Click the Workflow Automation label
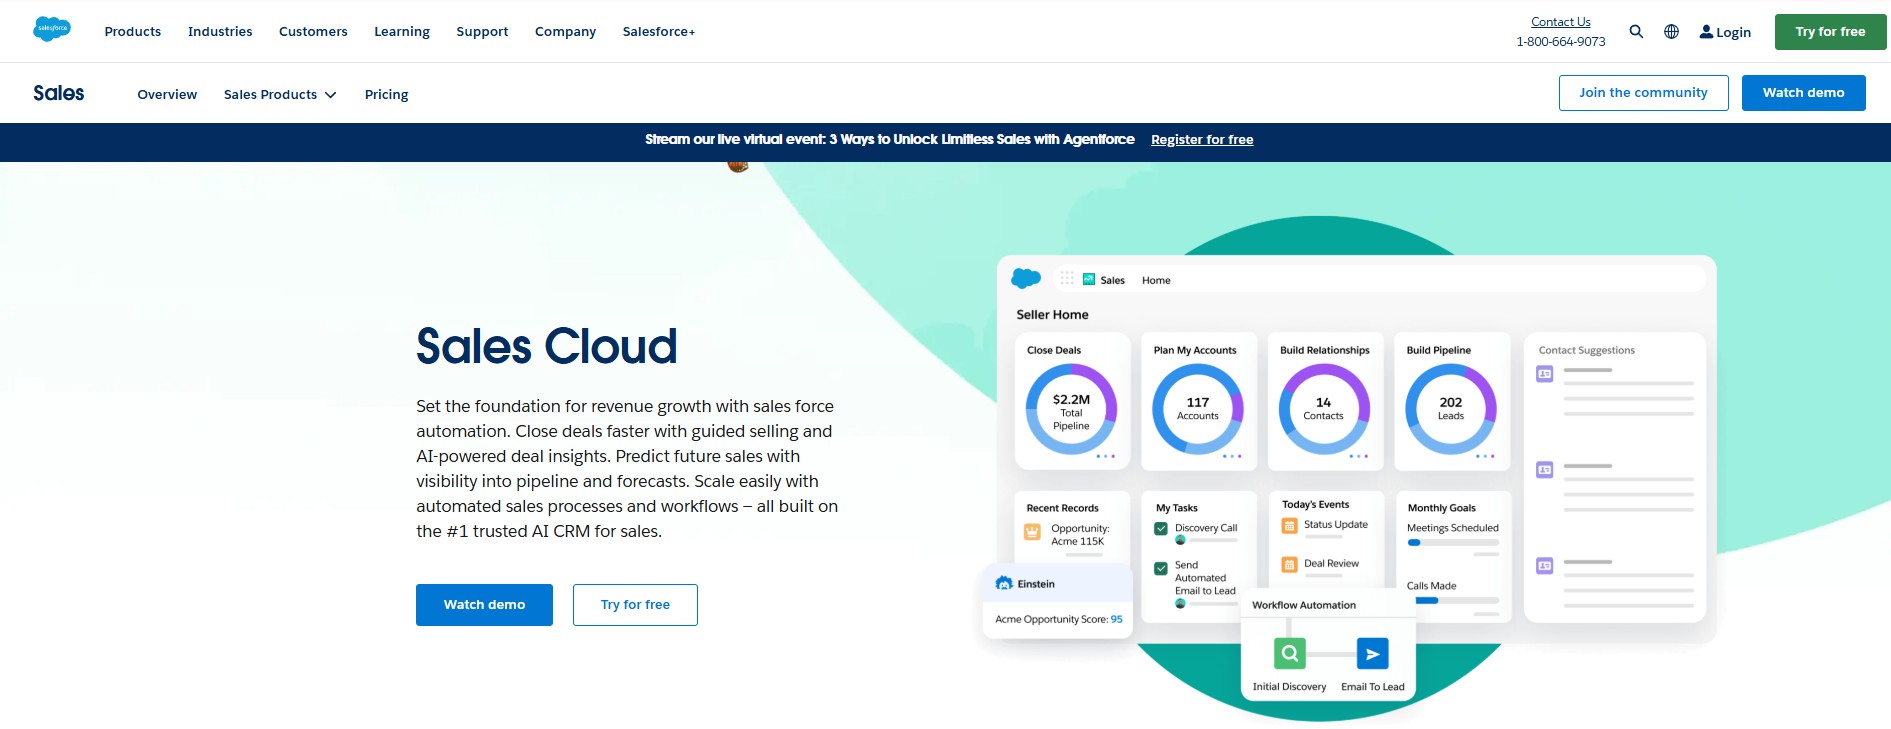Image resolution: width=1891 pixels, height=729 pixels. [x=1304, y=605]
